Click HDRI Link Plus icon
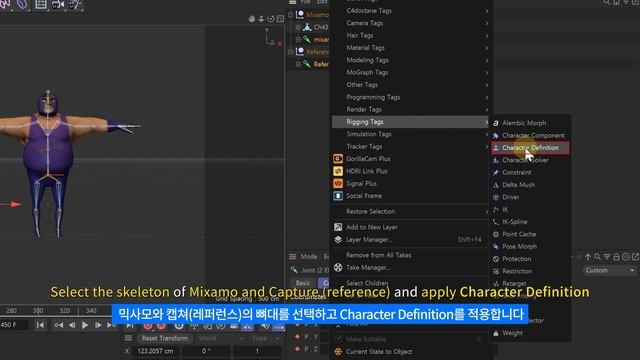 (x=338, y=171)
